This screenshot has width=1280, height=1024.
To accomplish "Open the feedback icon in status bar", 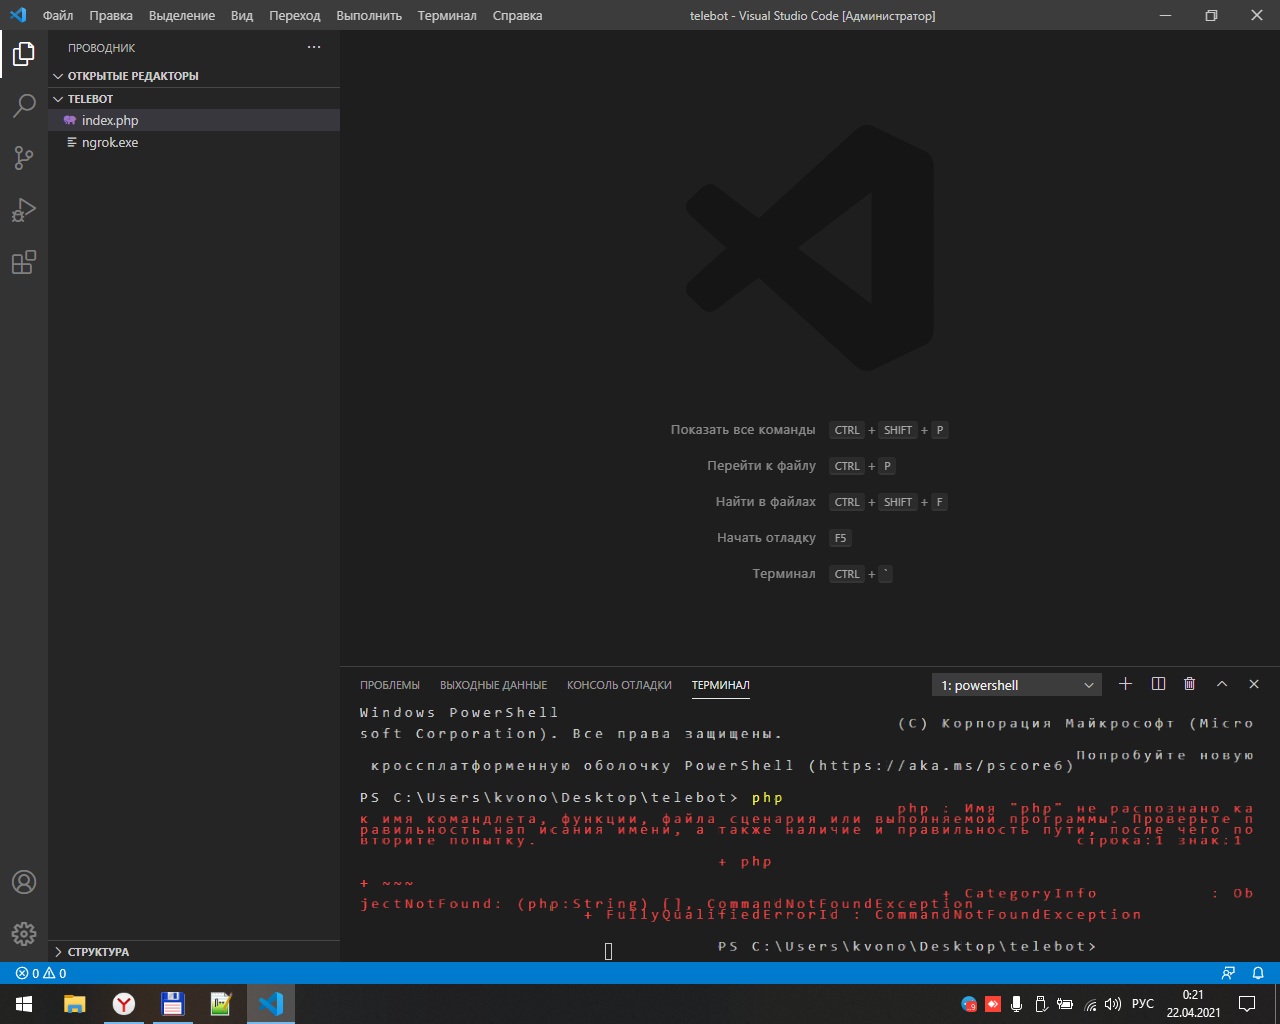I will pos(1228,973).
